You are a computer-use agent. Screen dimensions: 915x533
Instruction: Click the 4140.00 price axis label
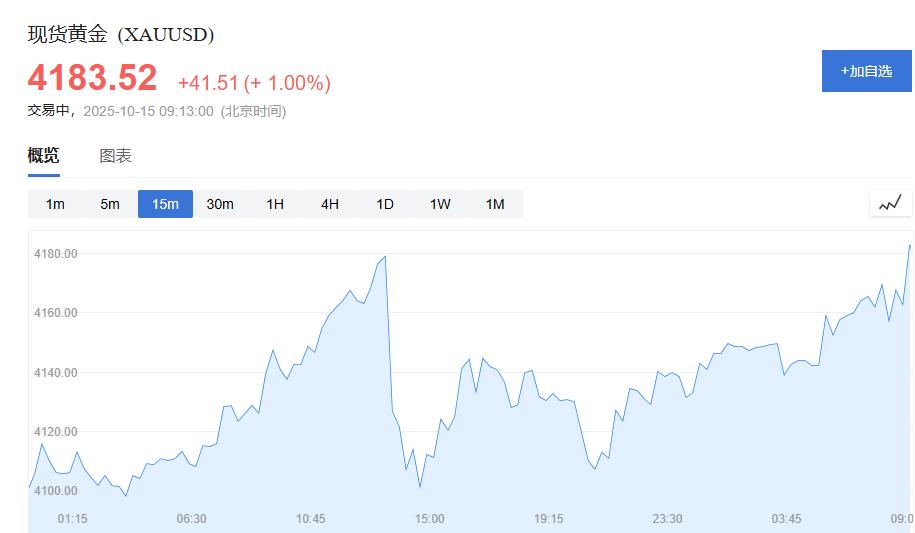tap(54, 373)
